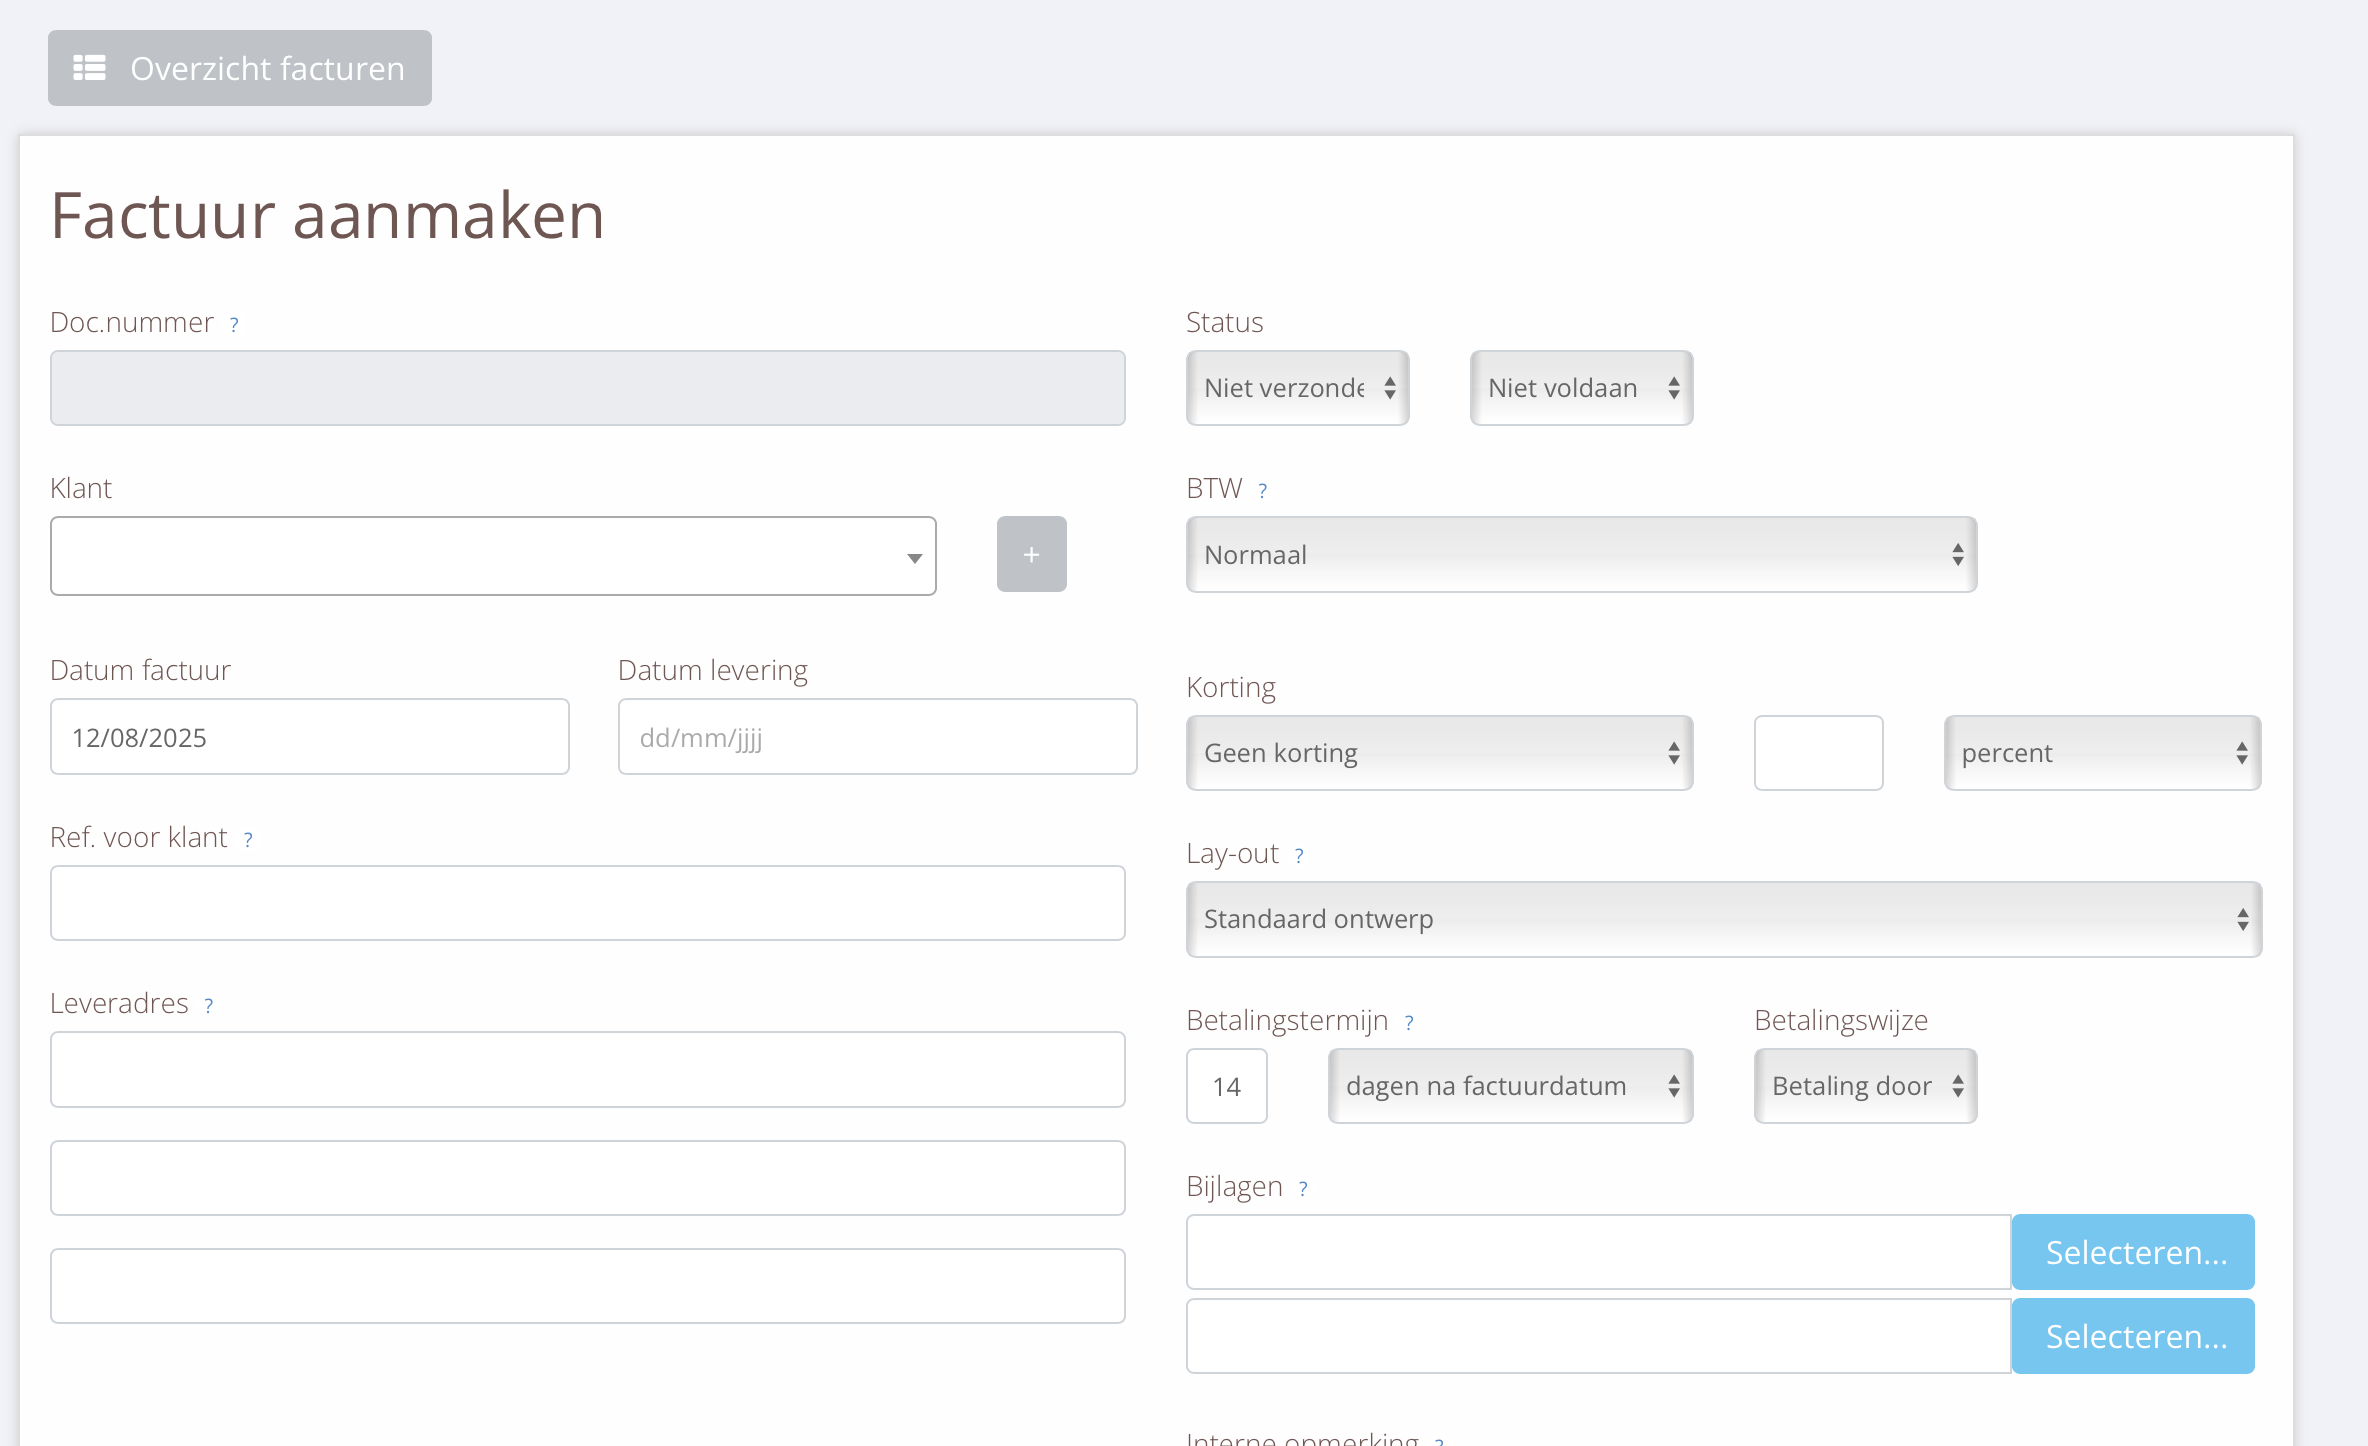Click the second Selecteren... attachment button

2133,1336
